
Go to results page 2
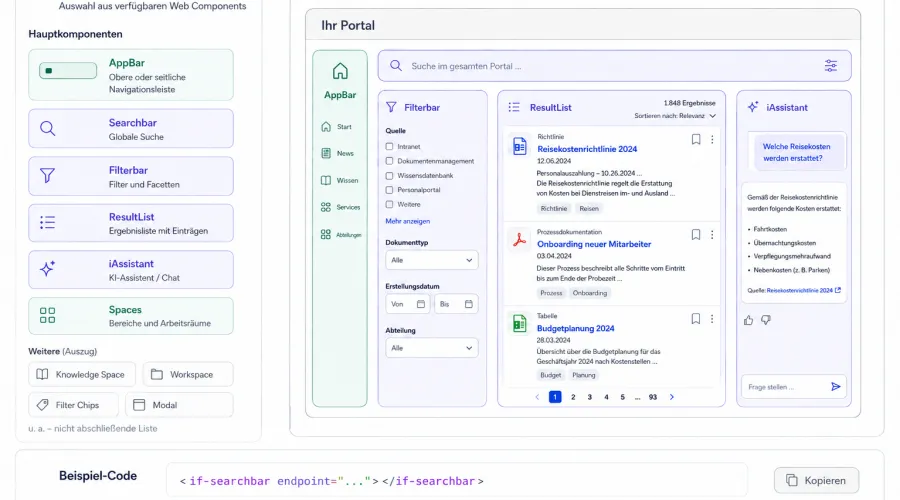(573, 397)
